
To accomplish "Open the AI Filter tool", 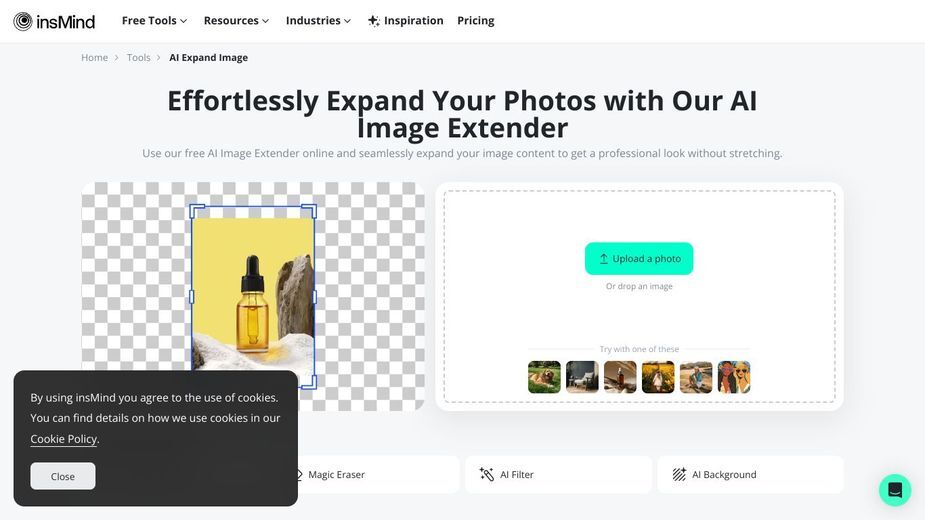I will [558, 475].
